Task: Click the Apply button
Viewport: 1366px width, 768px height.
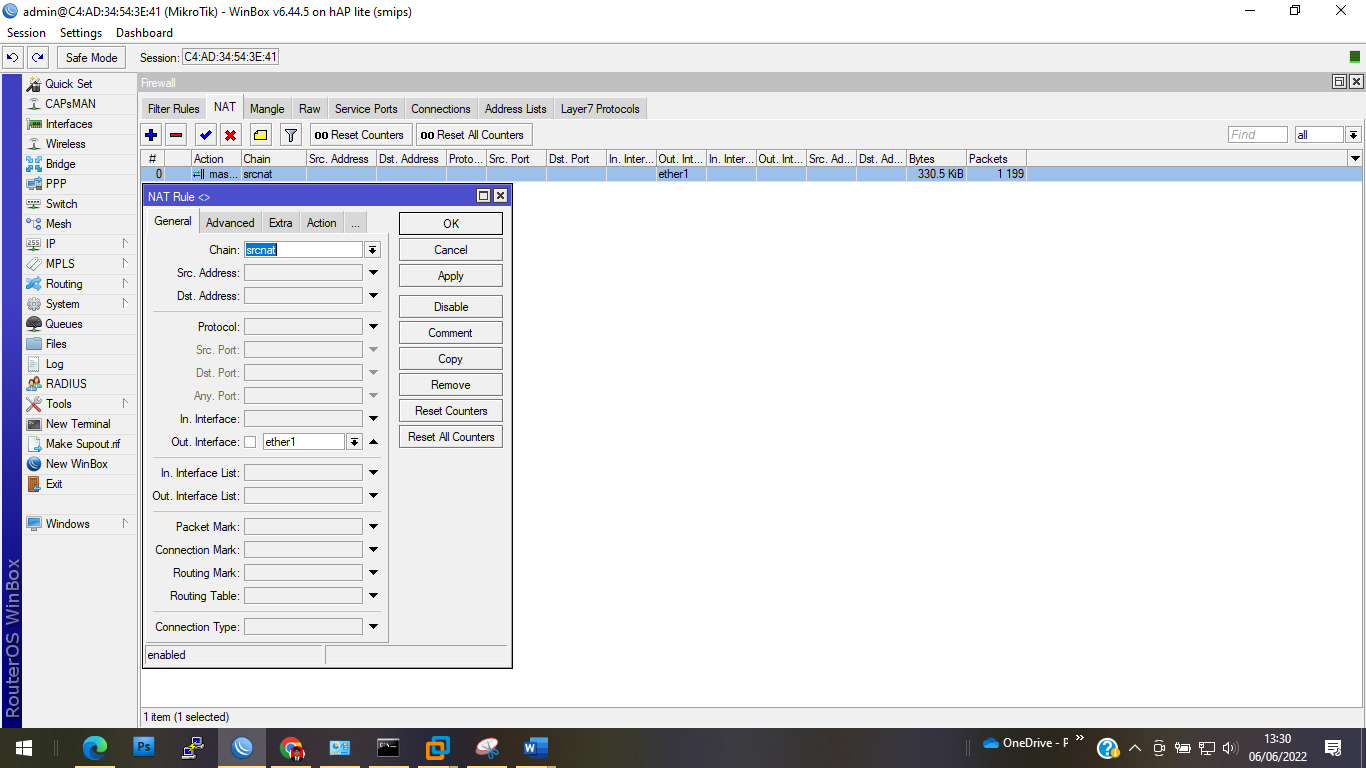Action: [451, 276]
